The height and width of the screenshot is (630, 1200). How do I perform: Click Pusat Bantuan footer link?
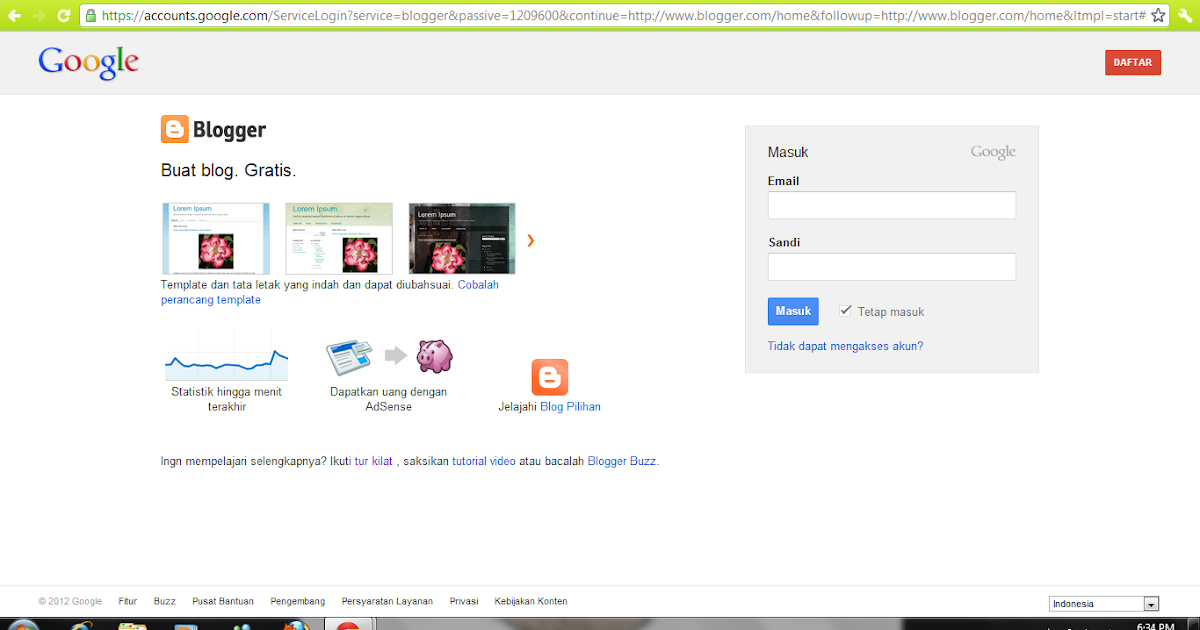pyautogui.click(x=223, y=601)
